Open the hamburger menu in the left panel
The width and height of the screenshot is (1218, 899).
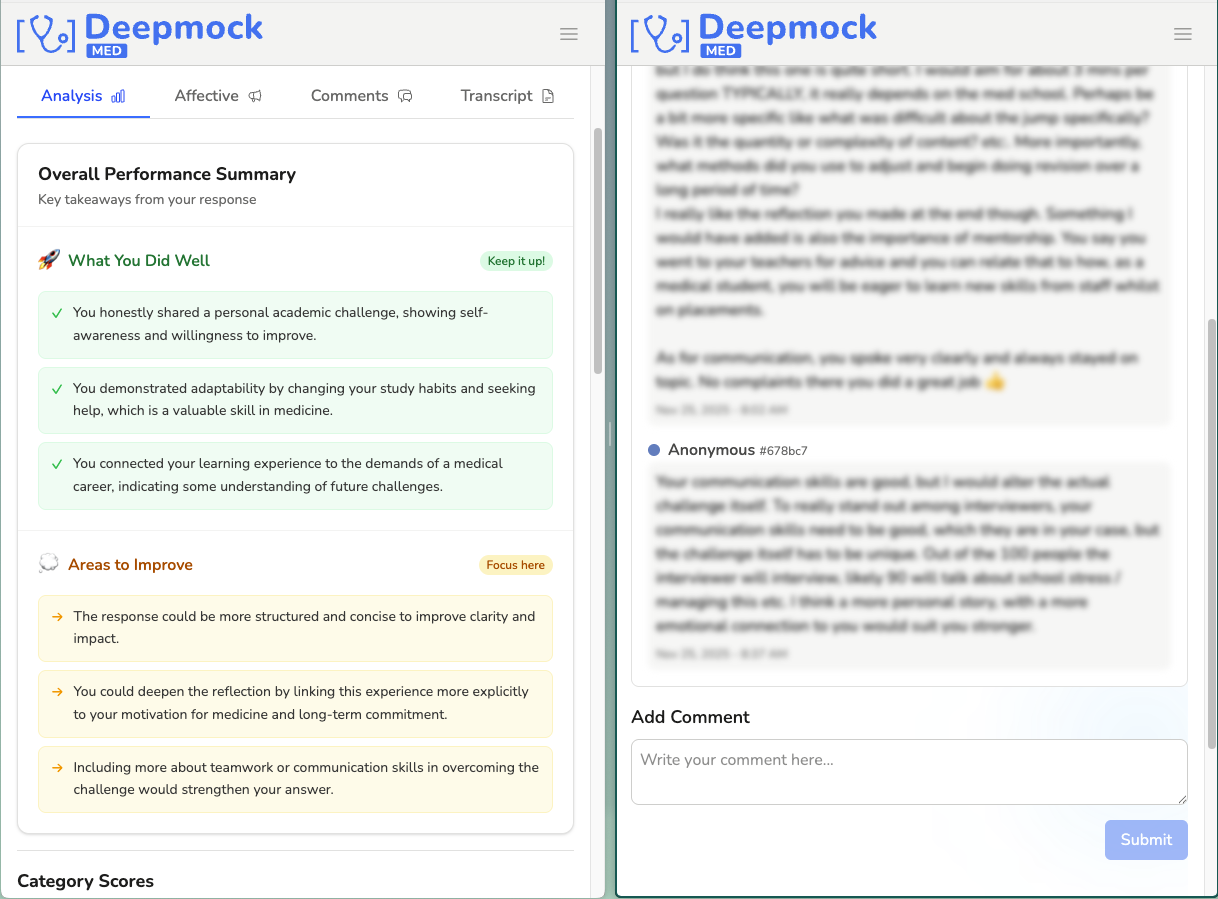(569, 33)
